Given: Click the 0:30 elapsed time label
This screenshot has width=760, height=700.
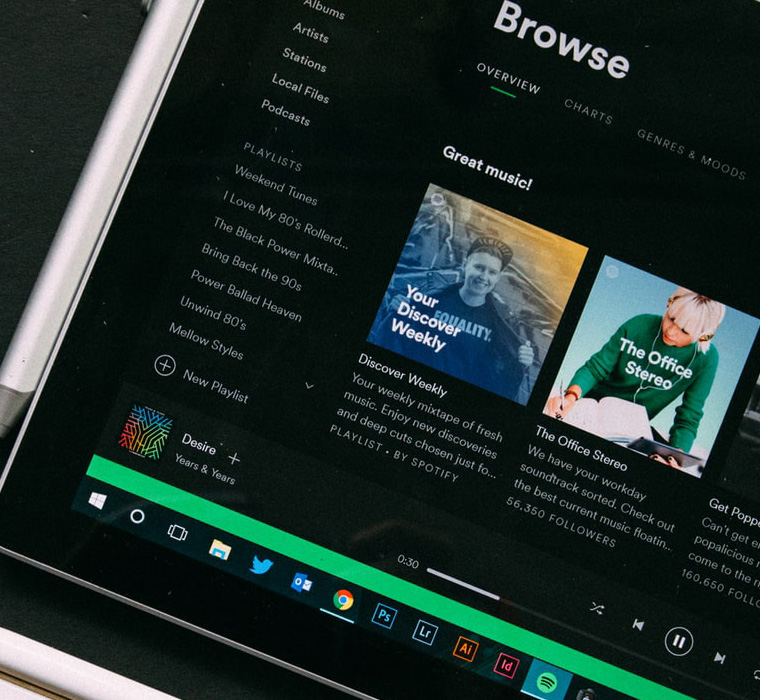Looking at the screenshot, I should click(408, 562).
